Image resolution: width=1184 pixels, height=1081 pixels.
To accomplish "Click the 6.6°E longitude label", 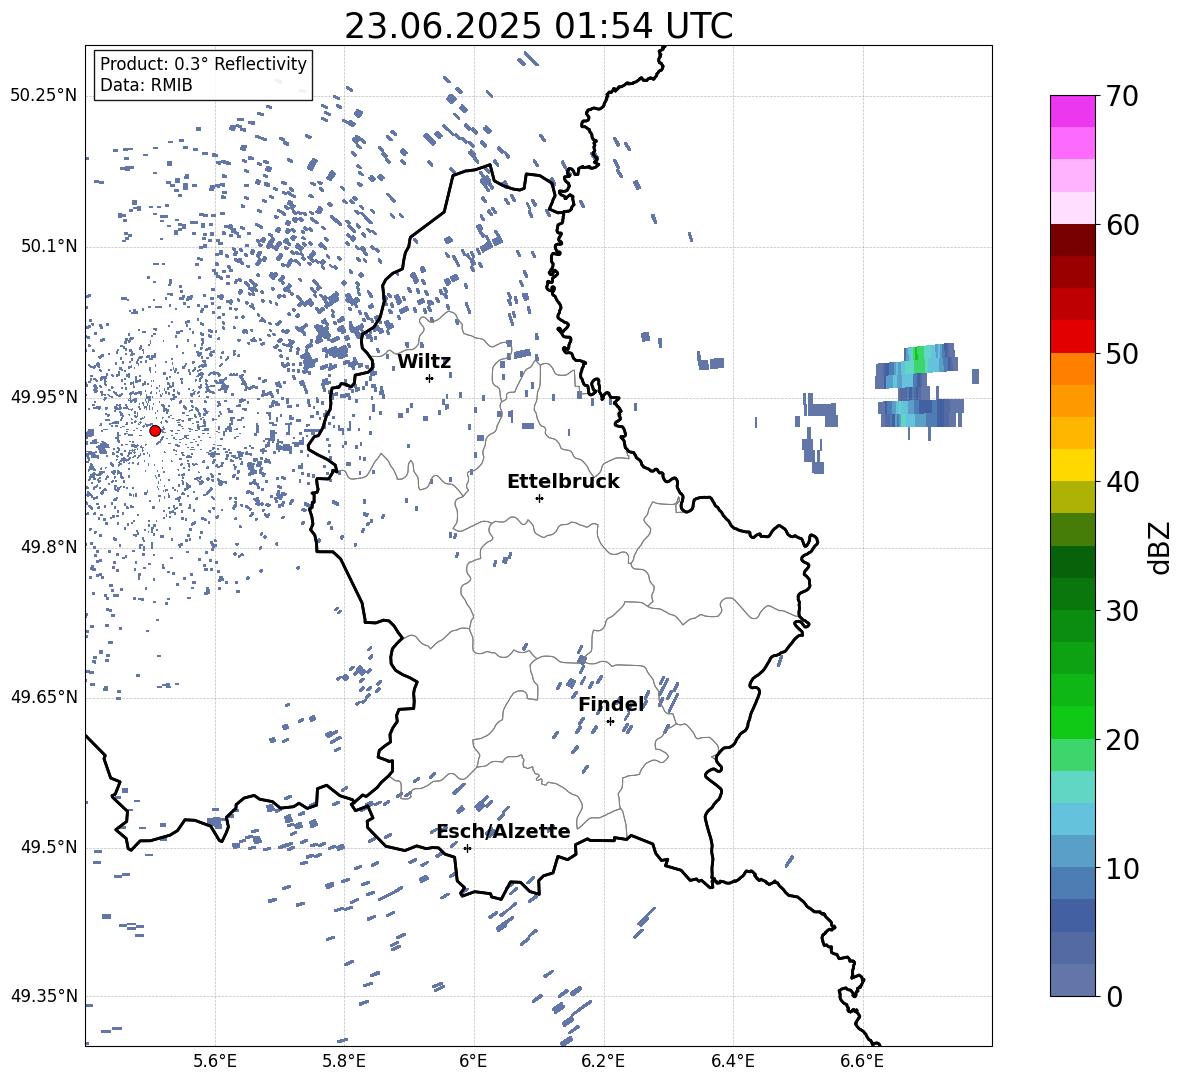I will coord(862,1061).
